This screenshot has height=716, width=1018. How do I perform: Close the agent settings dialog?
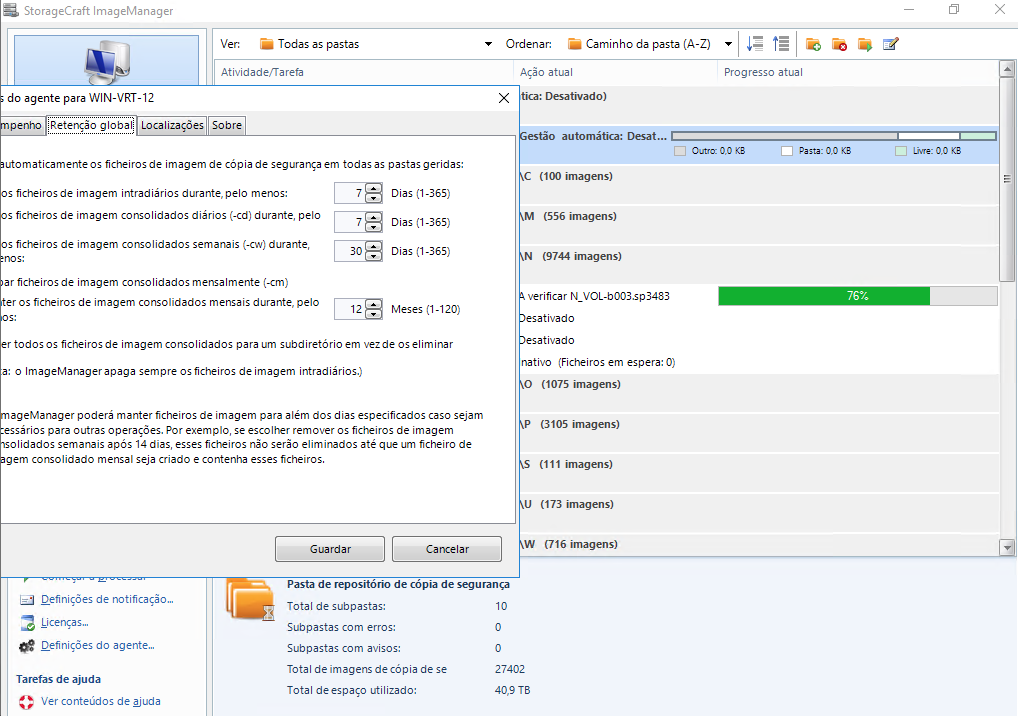[504, 98]
